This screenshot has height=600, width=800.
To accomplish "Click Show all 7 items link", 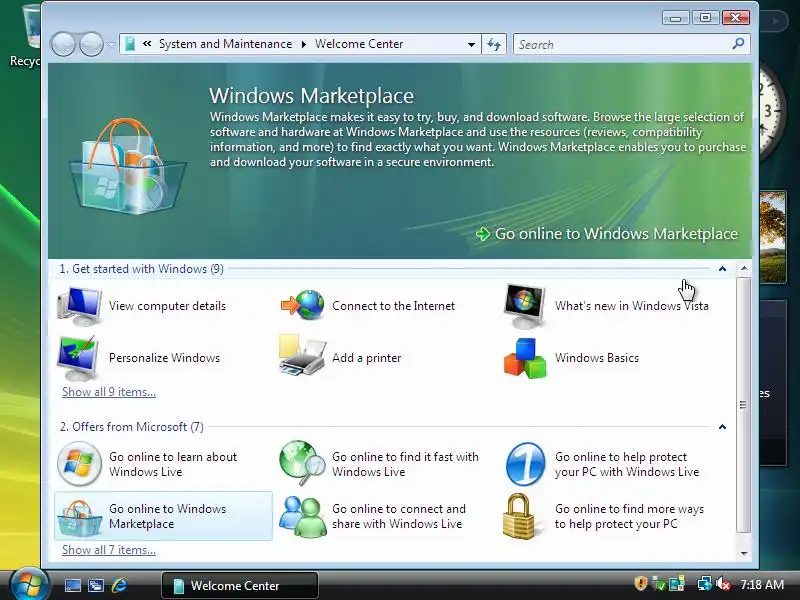I will point(109,550).
